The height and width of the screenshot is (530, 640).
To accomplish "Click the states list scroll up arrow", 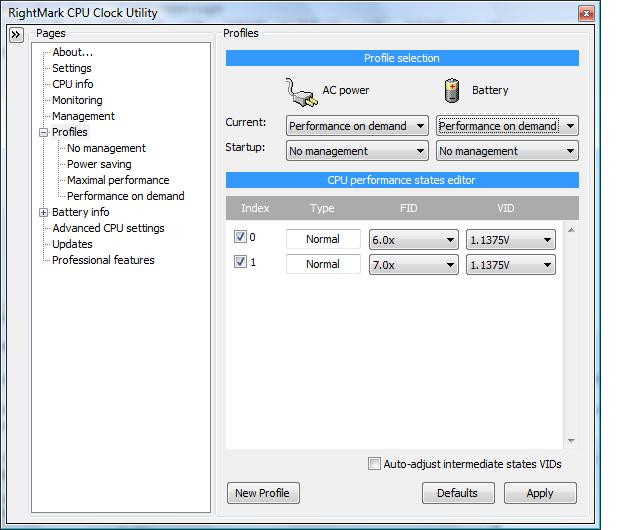I will (x=571, y=230).
